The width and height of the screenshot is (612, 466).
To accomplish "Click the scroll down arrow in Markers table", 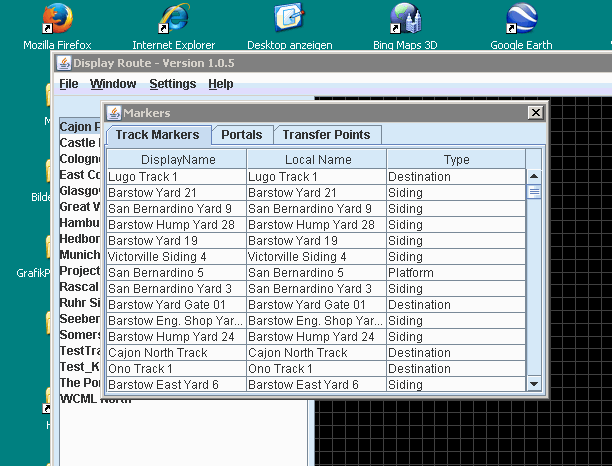I will click(533, 383).
